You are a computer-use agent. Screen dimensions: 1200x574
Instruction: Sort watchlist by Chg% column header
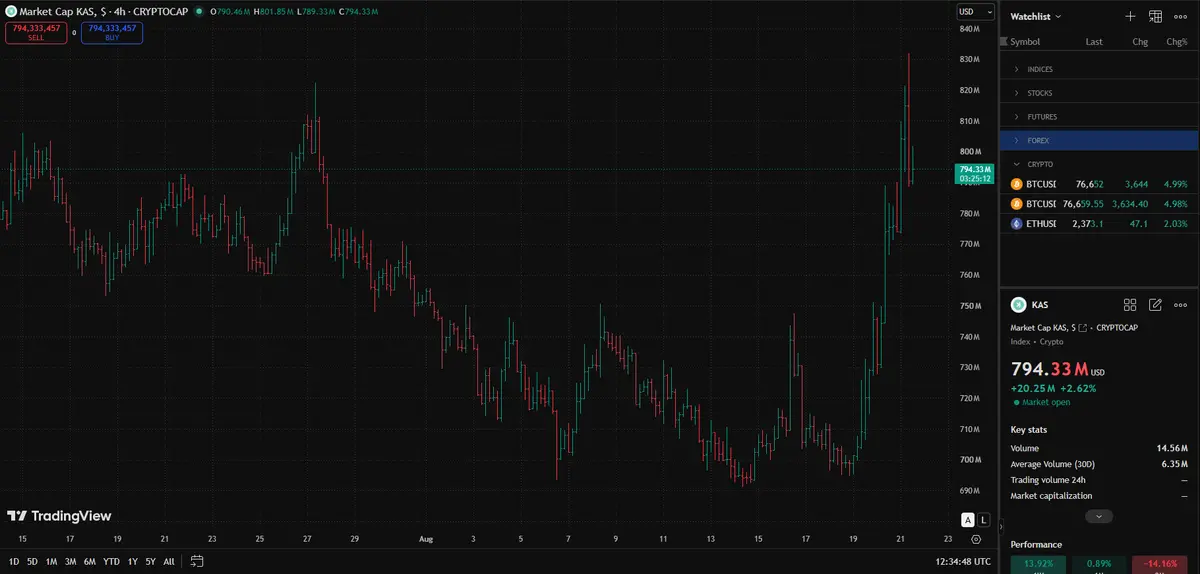pos(1177,42)
